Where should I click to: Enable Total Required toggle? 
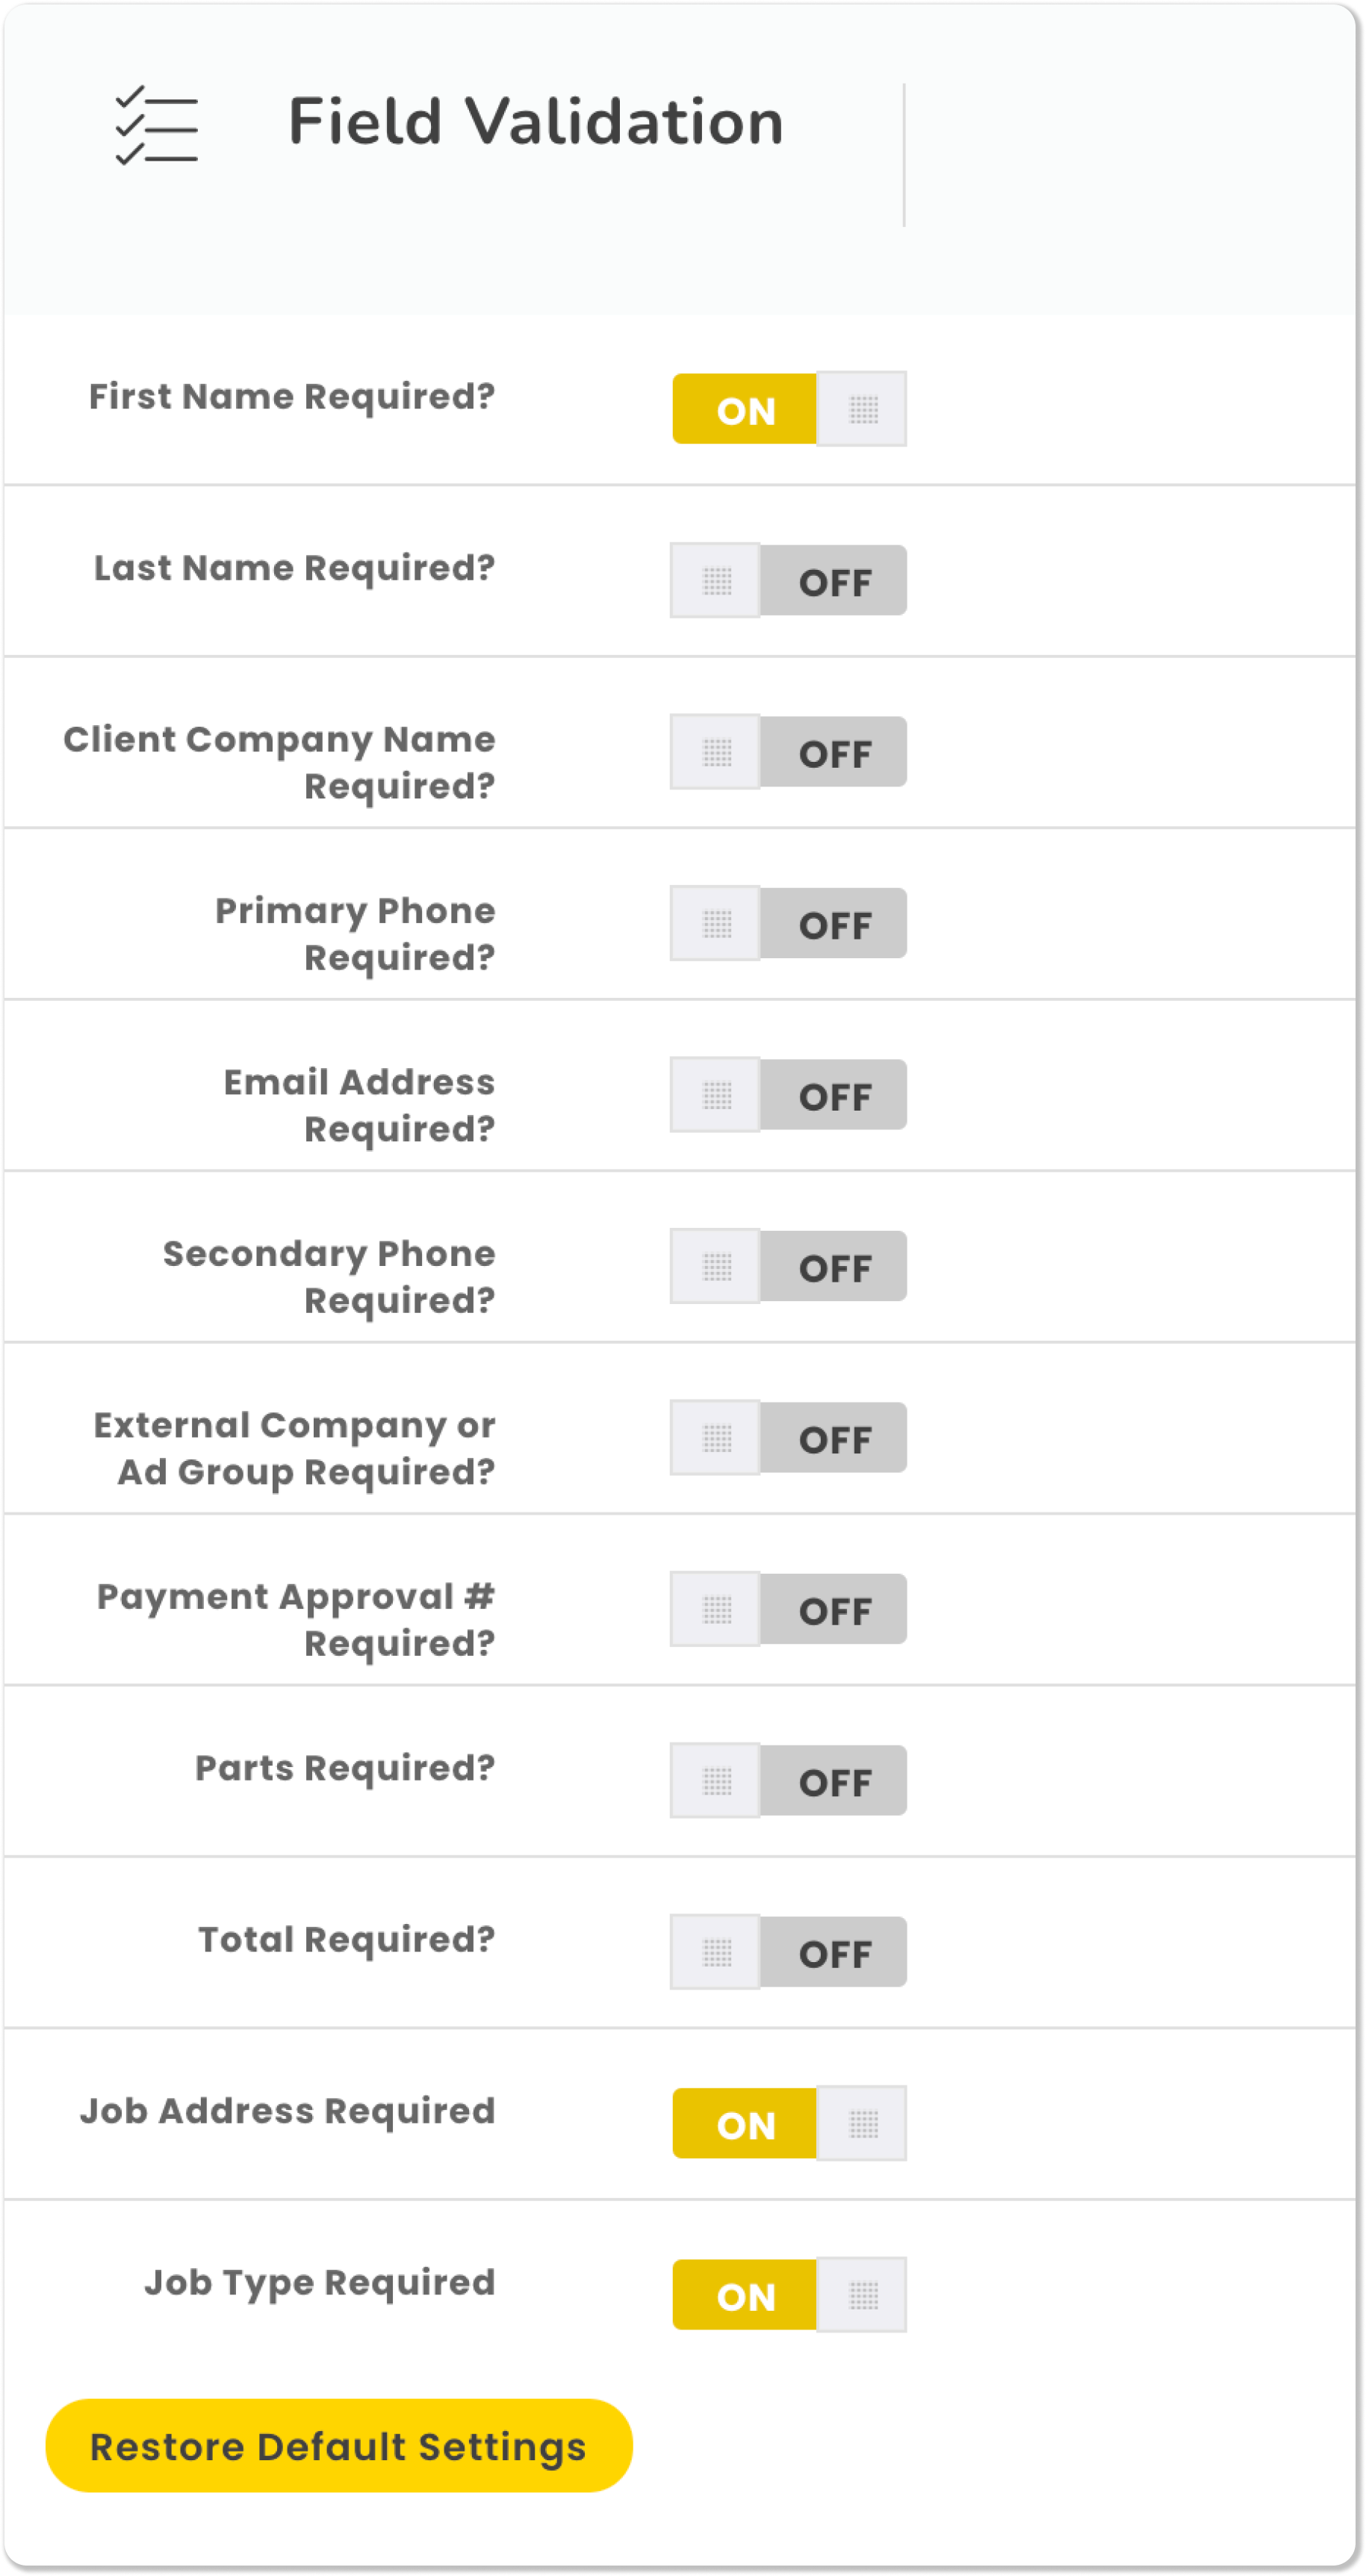tap(789, 1953)
